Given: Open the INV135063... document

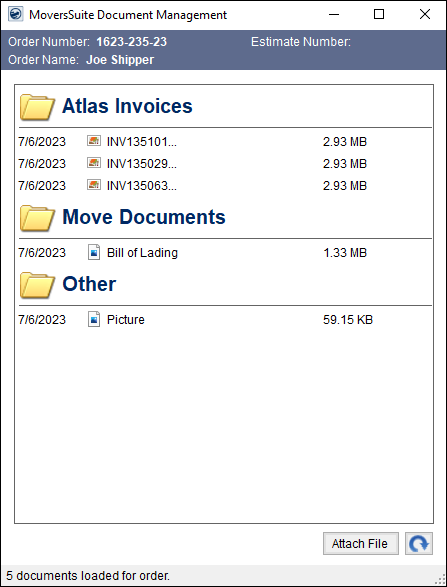Looking at the screenshot, I should (x=142, y=186).
